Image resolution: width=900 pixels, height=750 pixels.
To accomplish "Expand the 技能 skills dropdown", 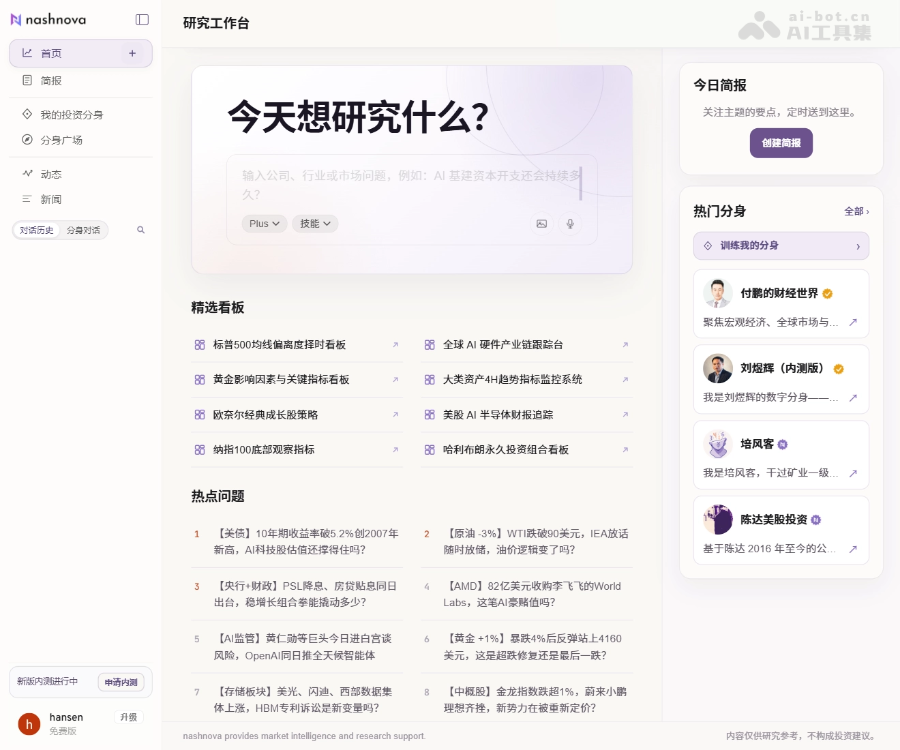I will (x=315, y=224).
